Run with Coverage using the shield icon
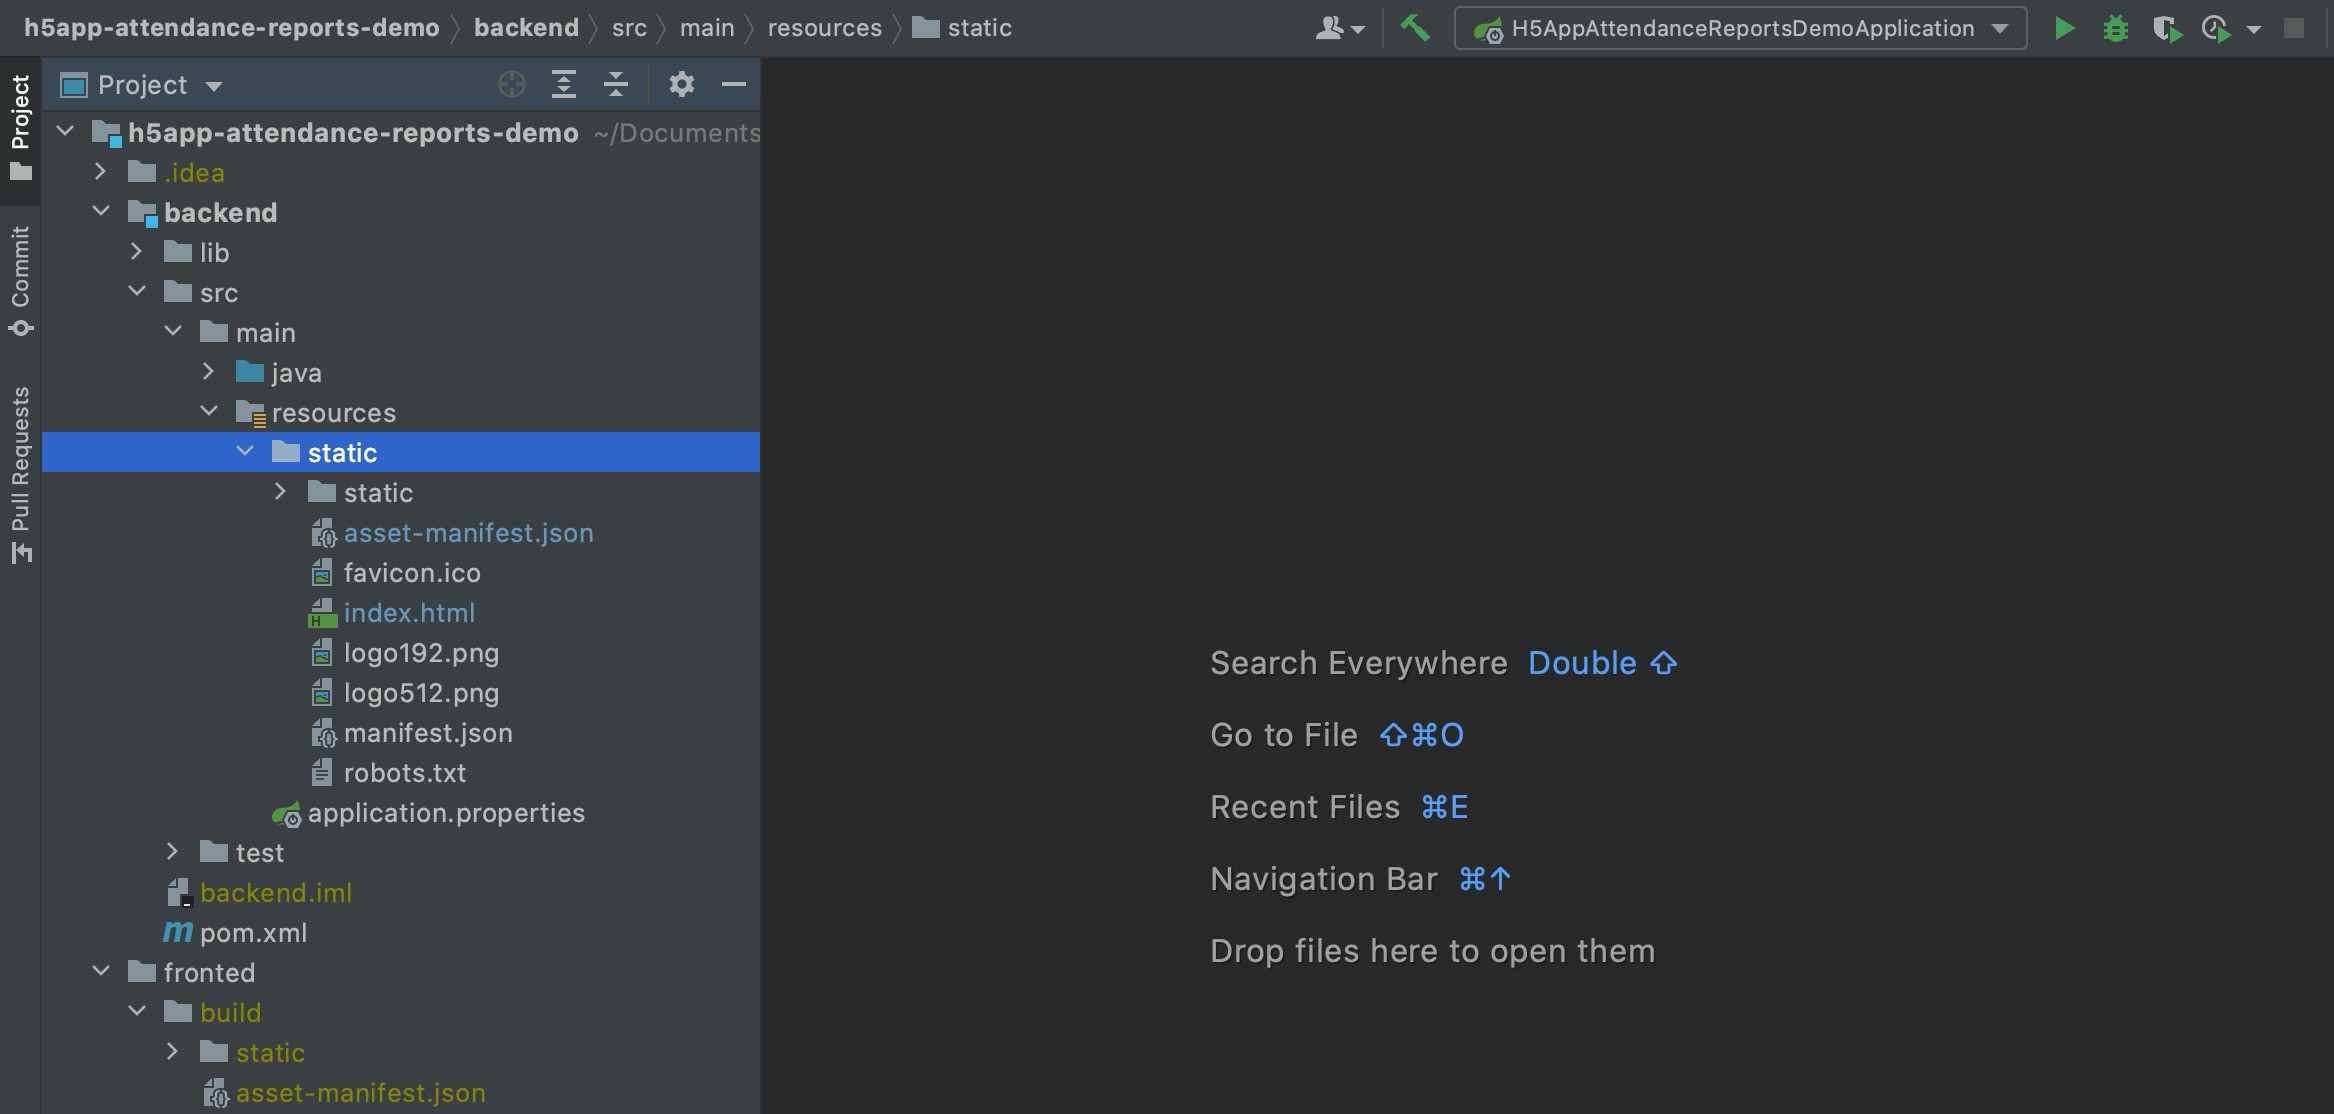Viewport: 2334px width, 1114px height. [x=2167, y=28]
